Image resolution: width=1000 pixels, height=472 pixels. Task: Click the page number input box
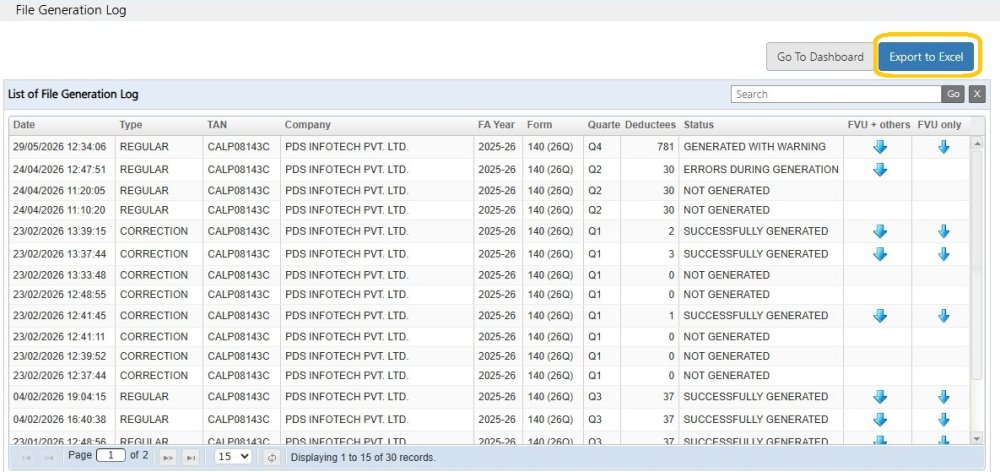[111, 456]
